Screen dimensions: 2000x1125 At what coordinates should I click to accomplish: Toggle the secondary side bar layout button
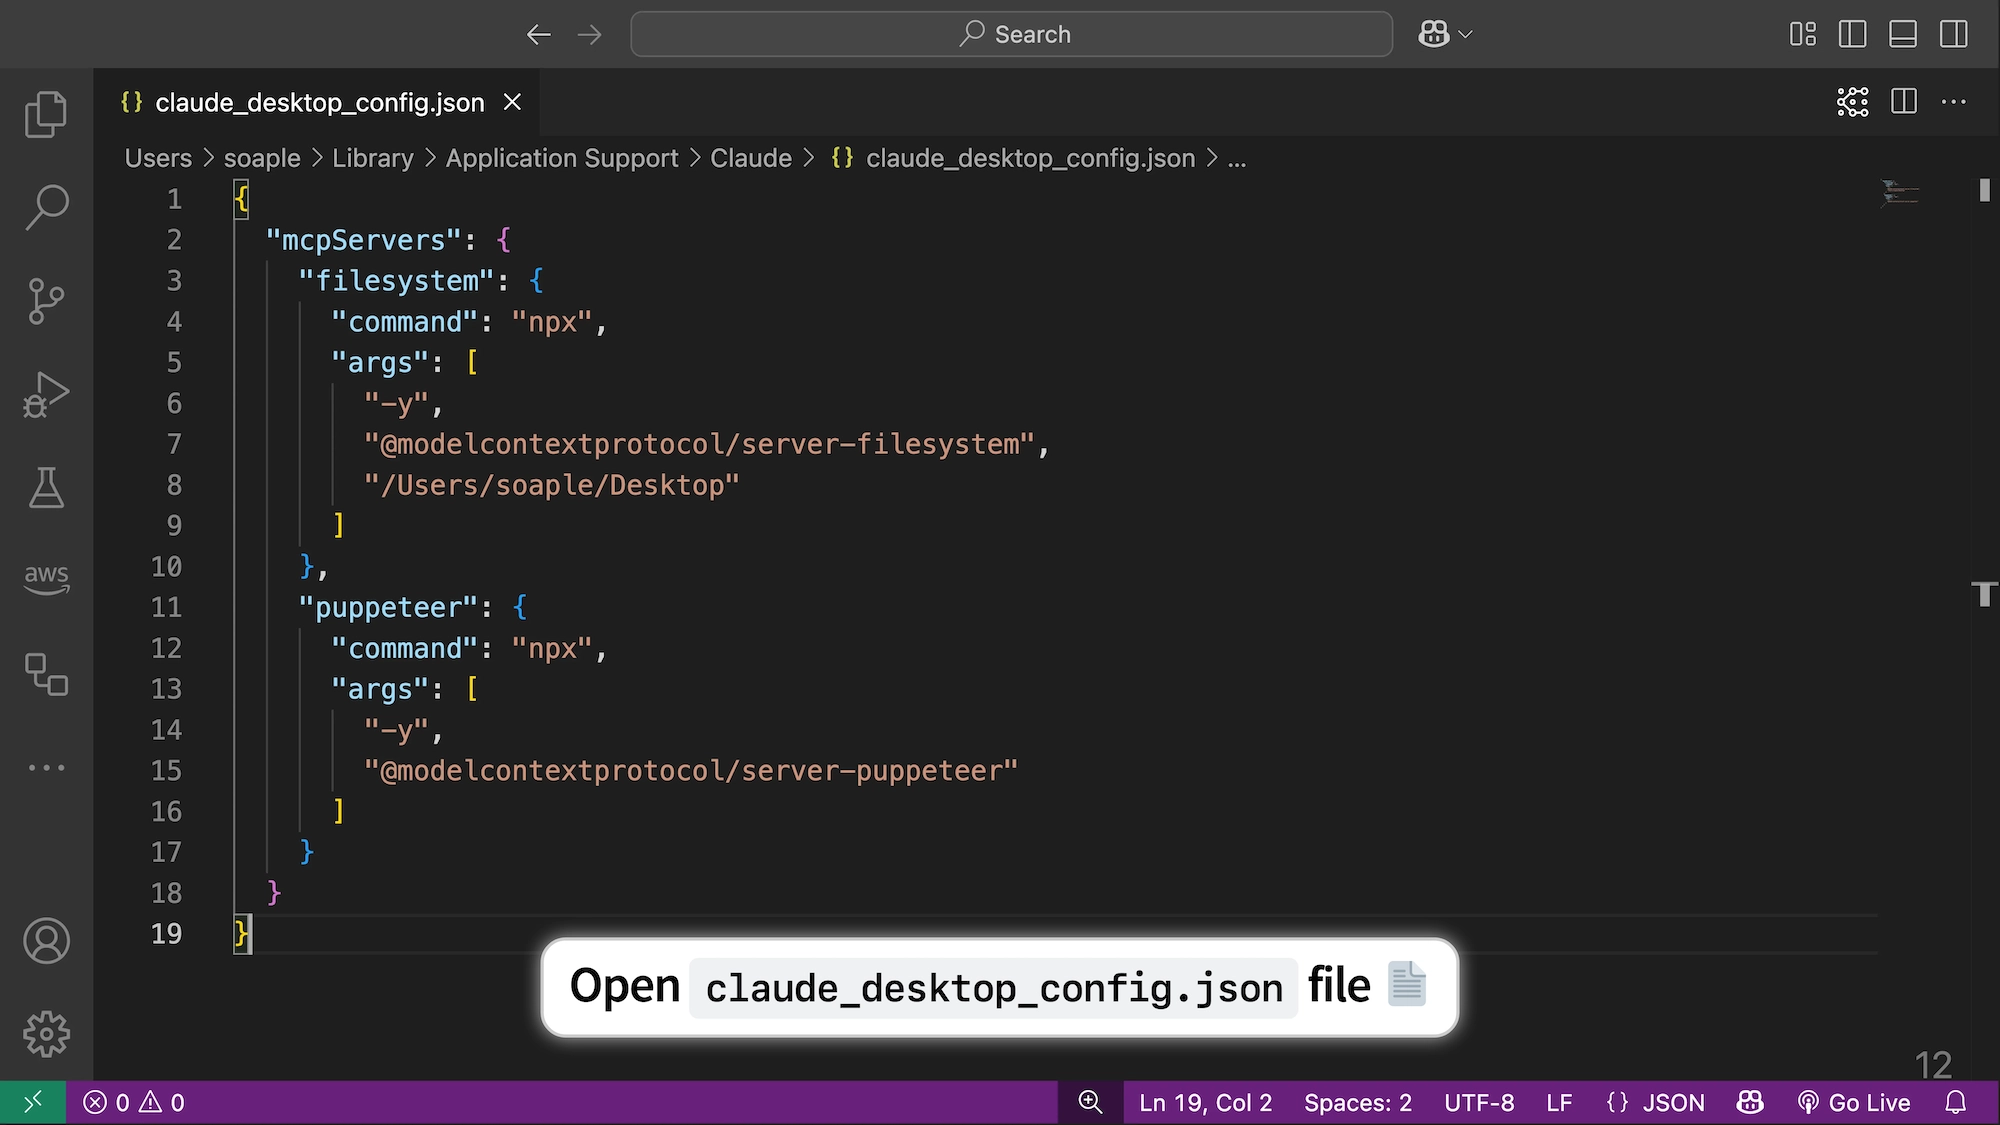click(x=1953, y=34)
